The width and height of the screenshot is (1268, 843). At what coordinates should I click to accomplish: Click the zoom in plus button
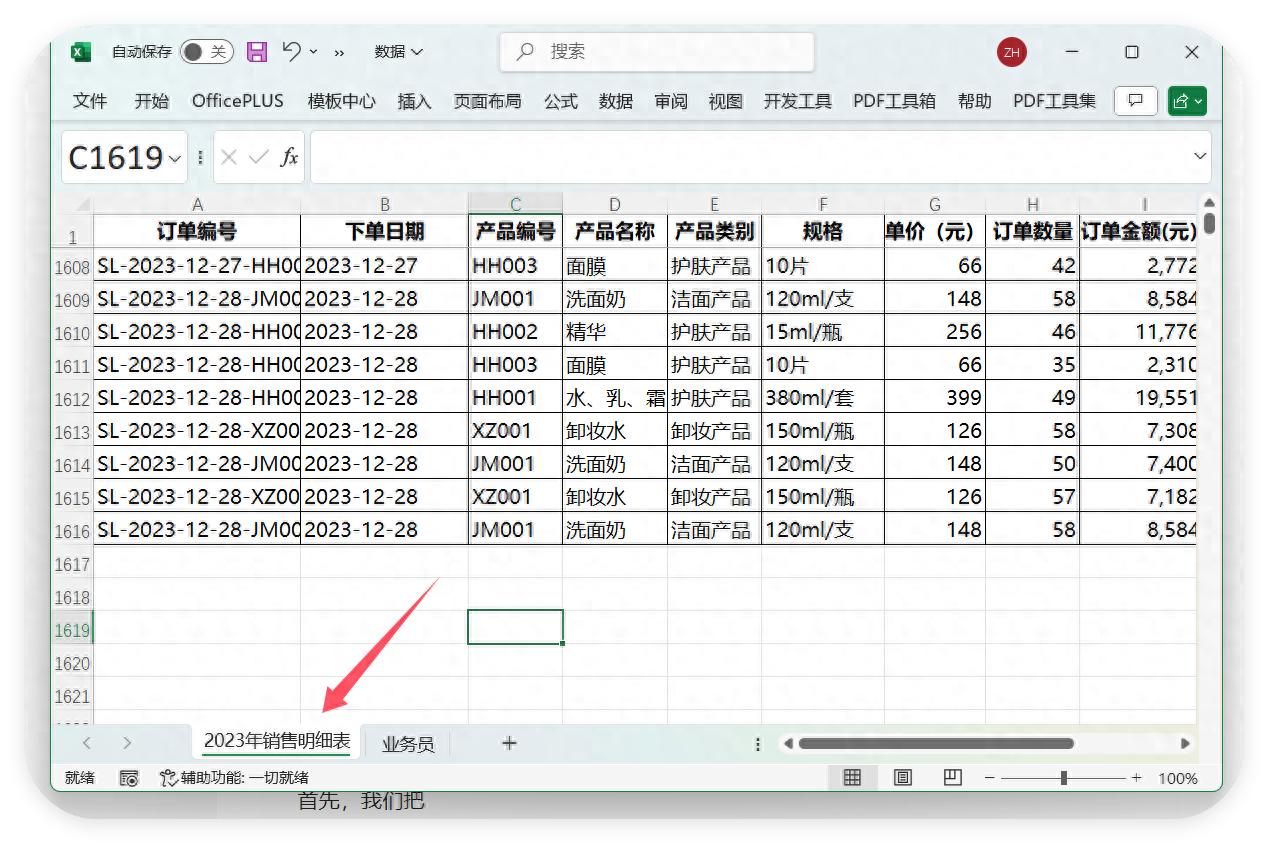point(1136,777)
